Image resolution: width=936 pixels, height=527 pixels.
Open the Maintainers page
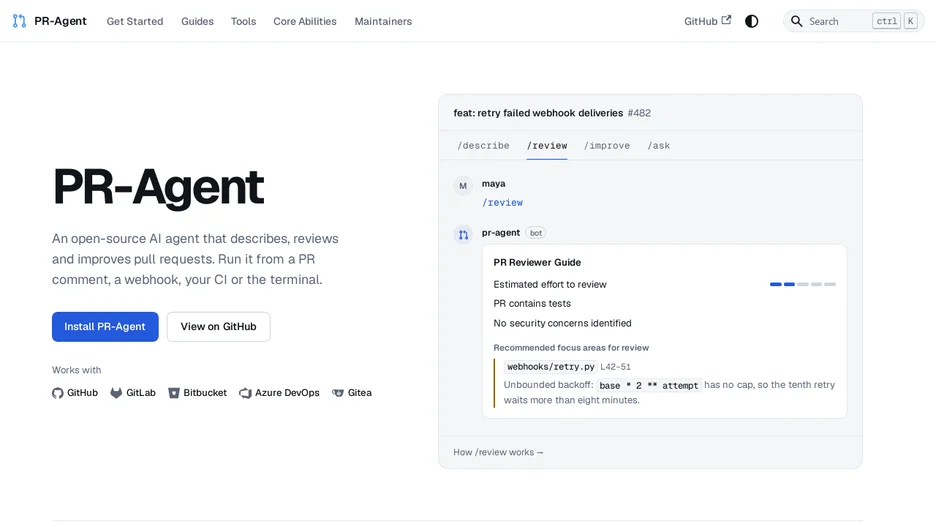(x=383, y=21)
